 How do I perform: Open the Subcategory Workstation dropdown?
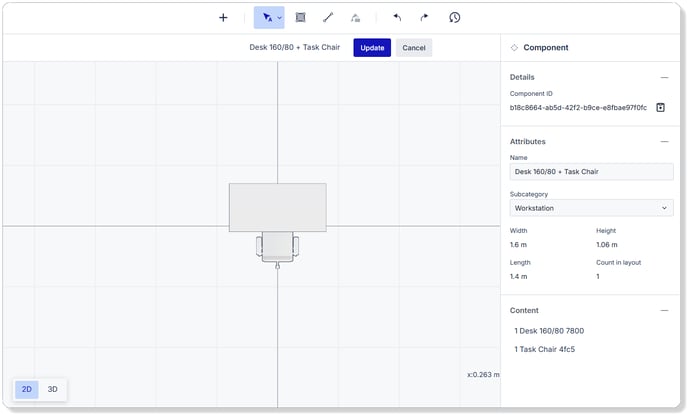(x=591, y=208)
